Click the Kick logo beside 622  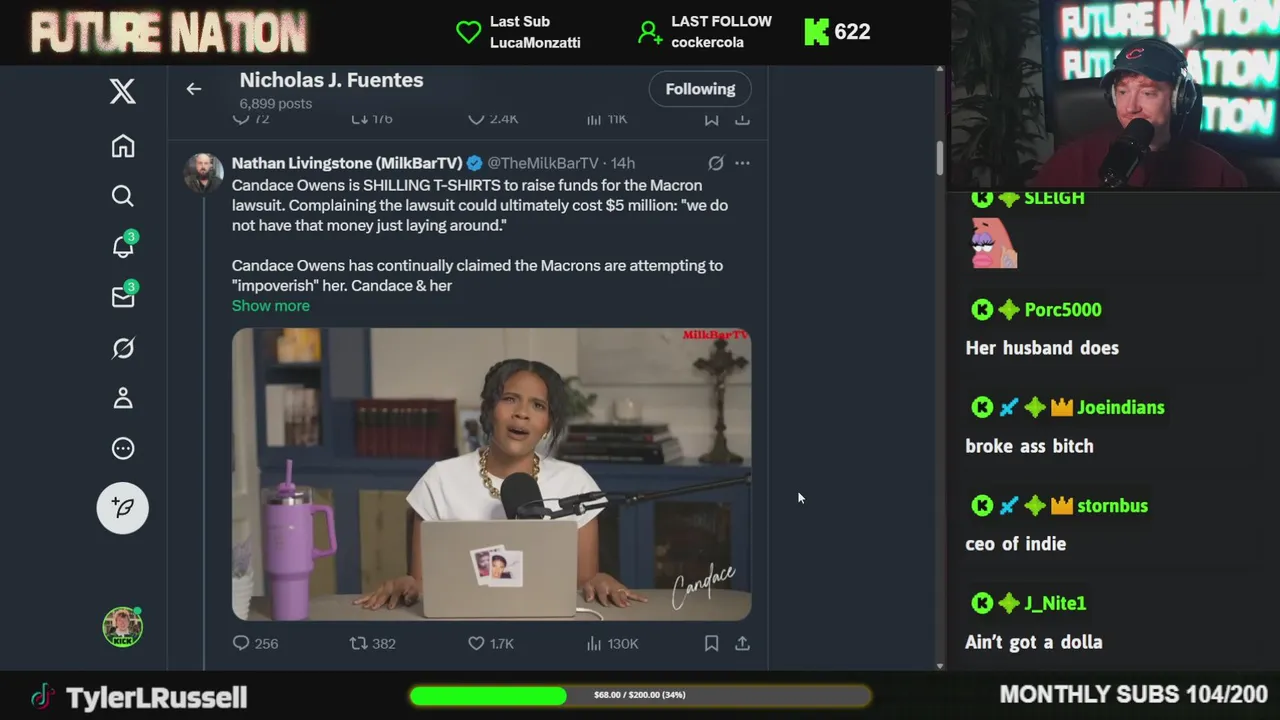(x=816, y=32)
